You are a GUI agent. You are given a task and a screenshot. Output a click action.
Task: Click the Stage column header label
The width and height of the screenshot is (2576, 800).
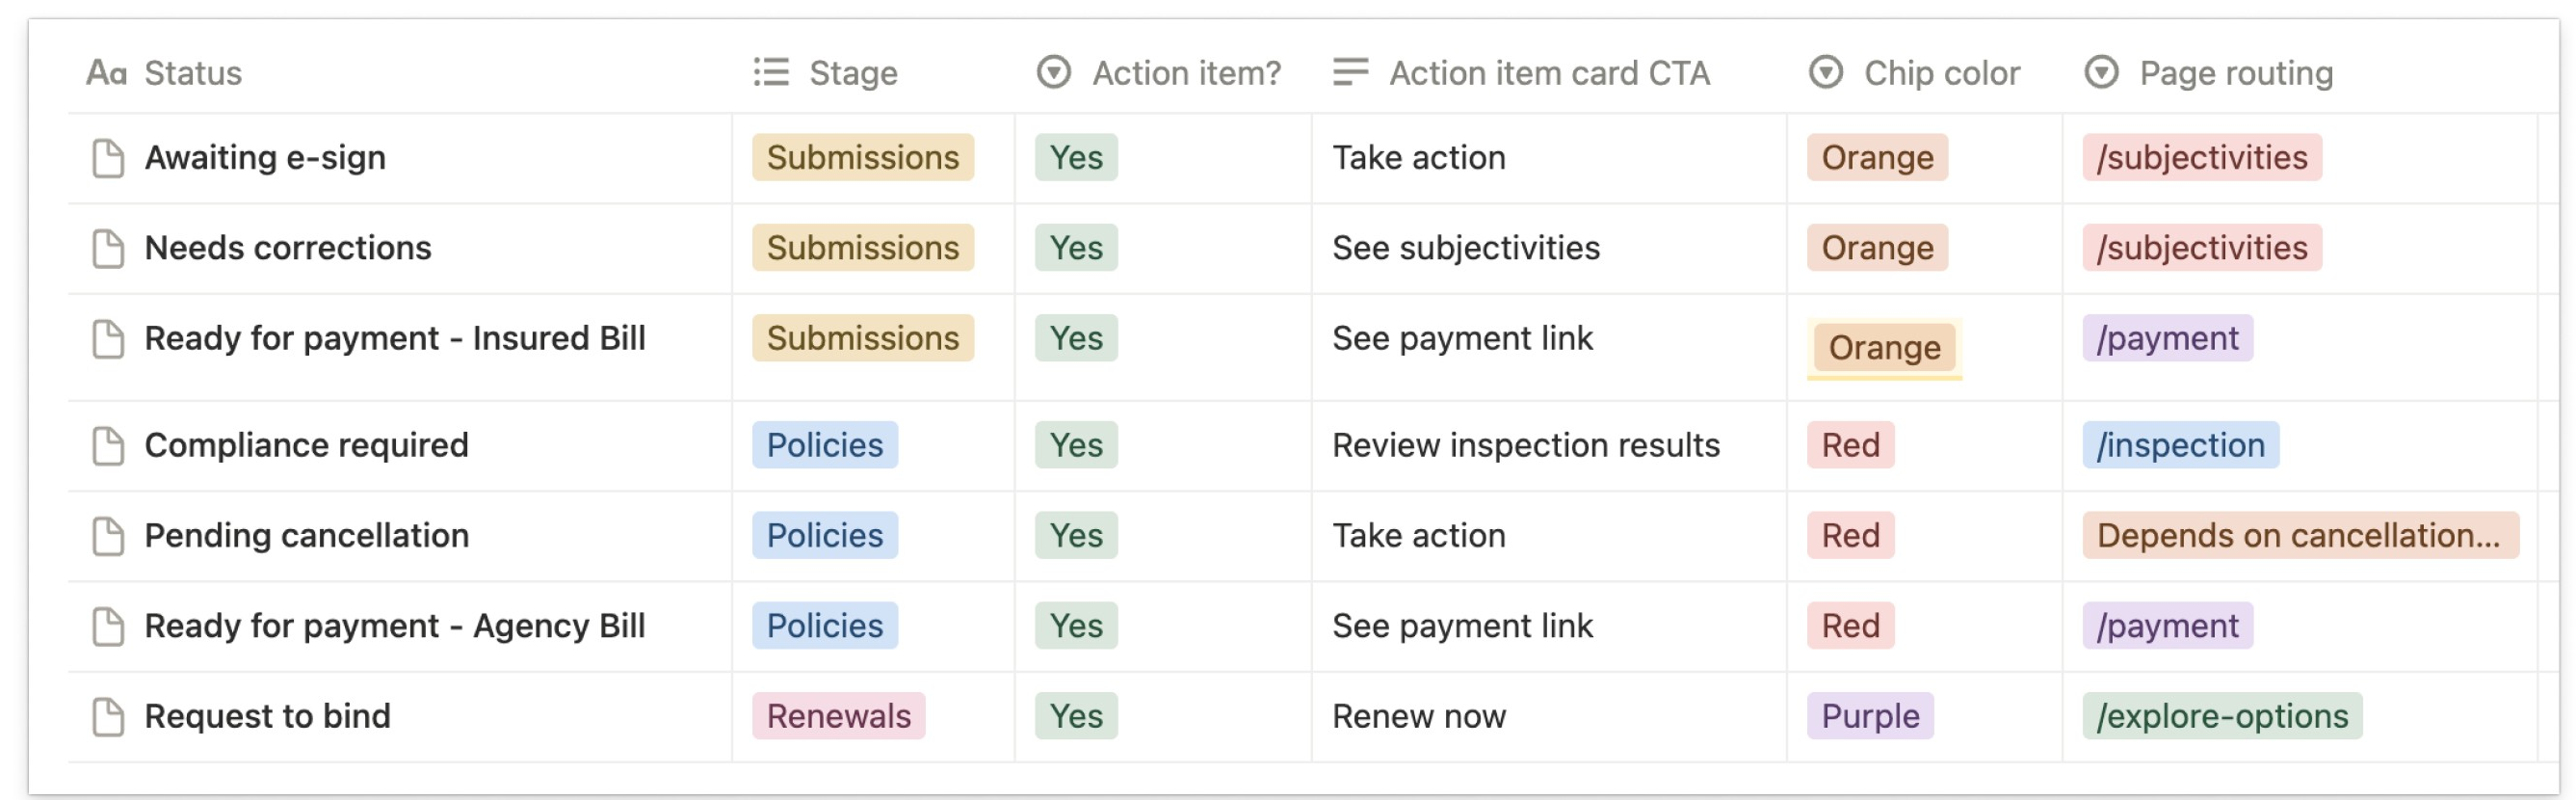pyautogui.click(x=853, y=72)
